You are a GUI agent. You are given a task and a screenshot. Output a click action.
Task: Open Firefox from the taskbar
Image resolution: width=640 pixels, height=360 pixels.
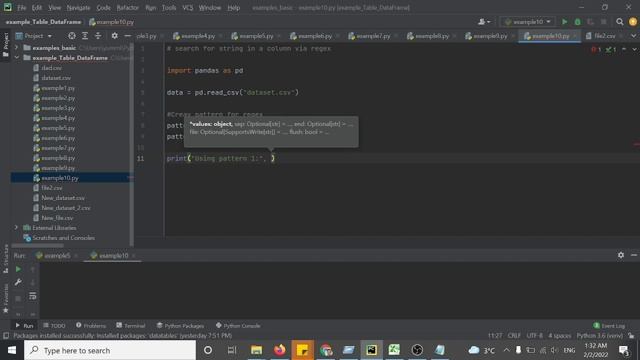pyautogui.click(x=280, y=350)
